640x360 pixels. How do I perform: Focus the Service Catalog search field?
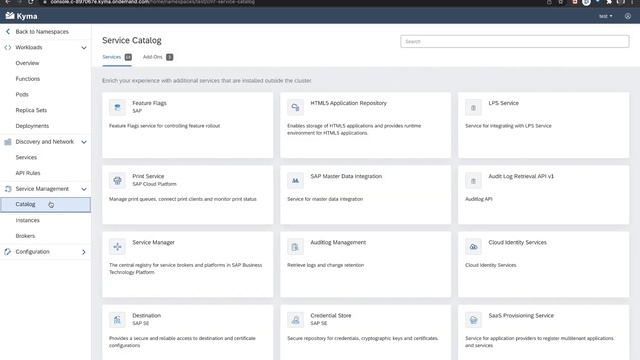point(514,41)
